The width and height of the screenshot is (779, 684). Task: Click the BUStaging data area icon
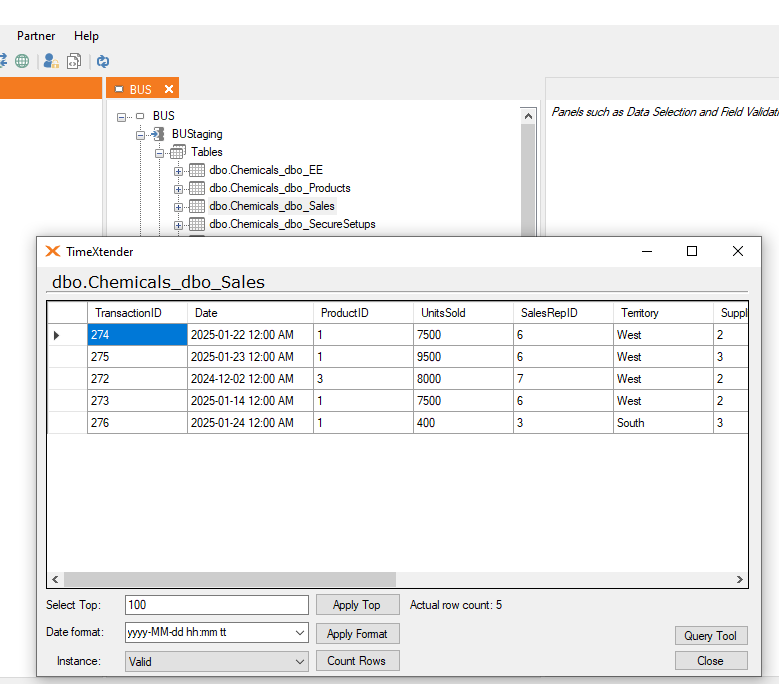tap(158, 134)
